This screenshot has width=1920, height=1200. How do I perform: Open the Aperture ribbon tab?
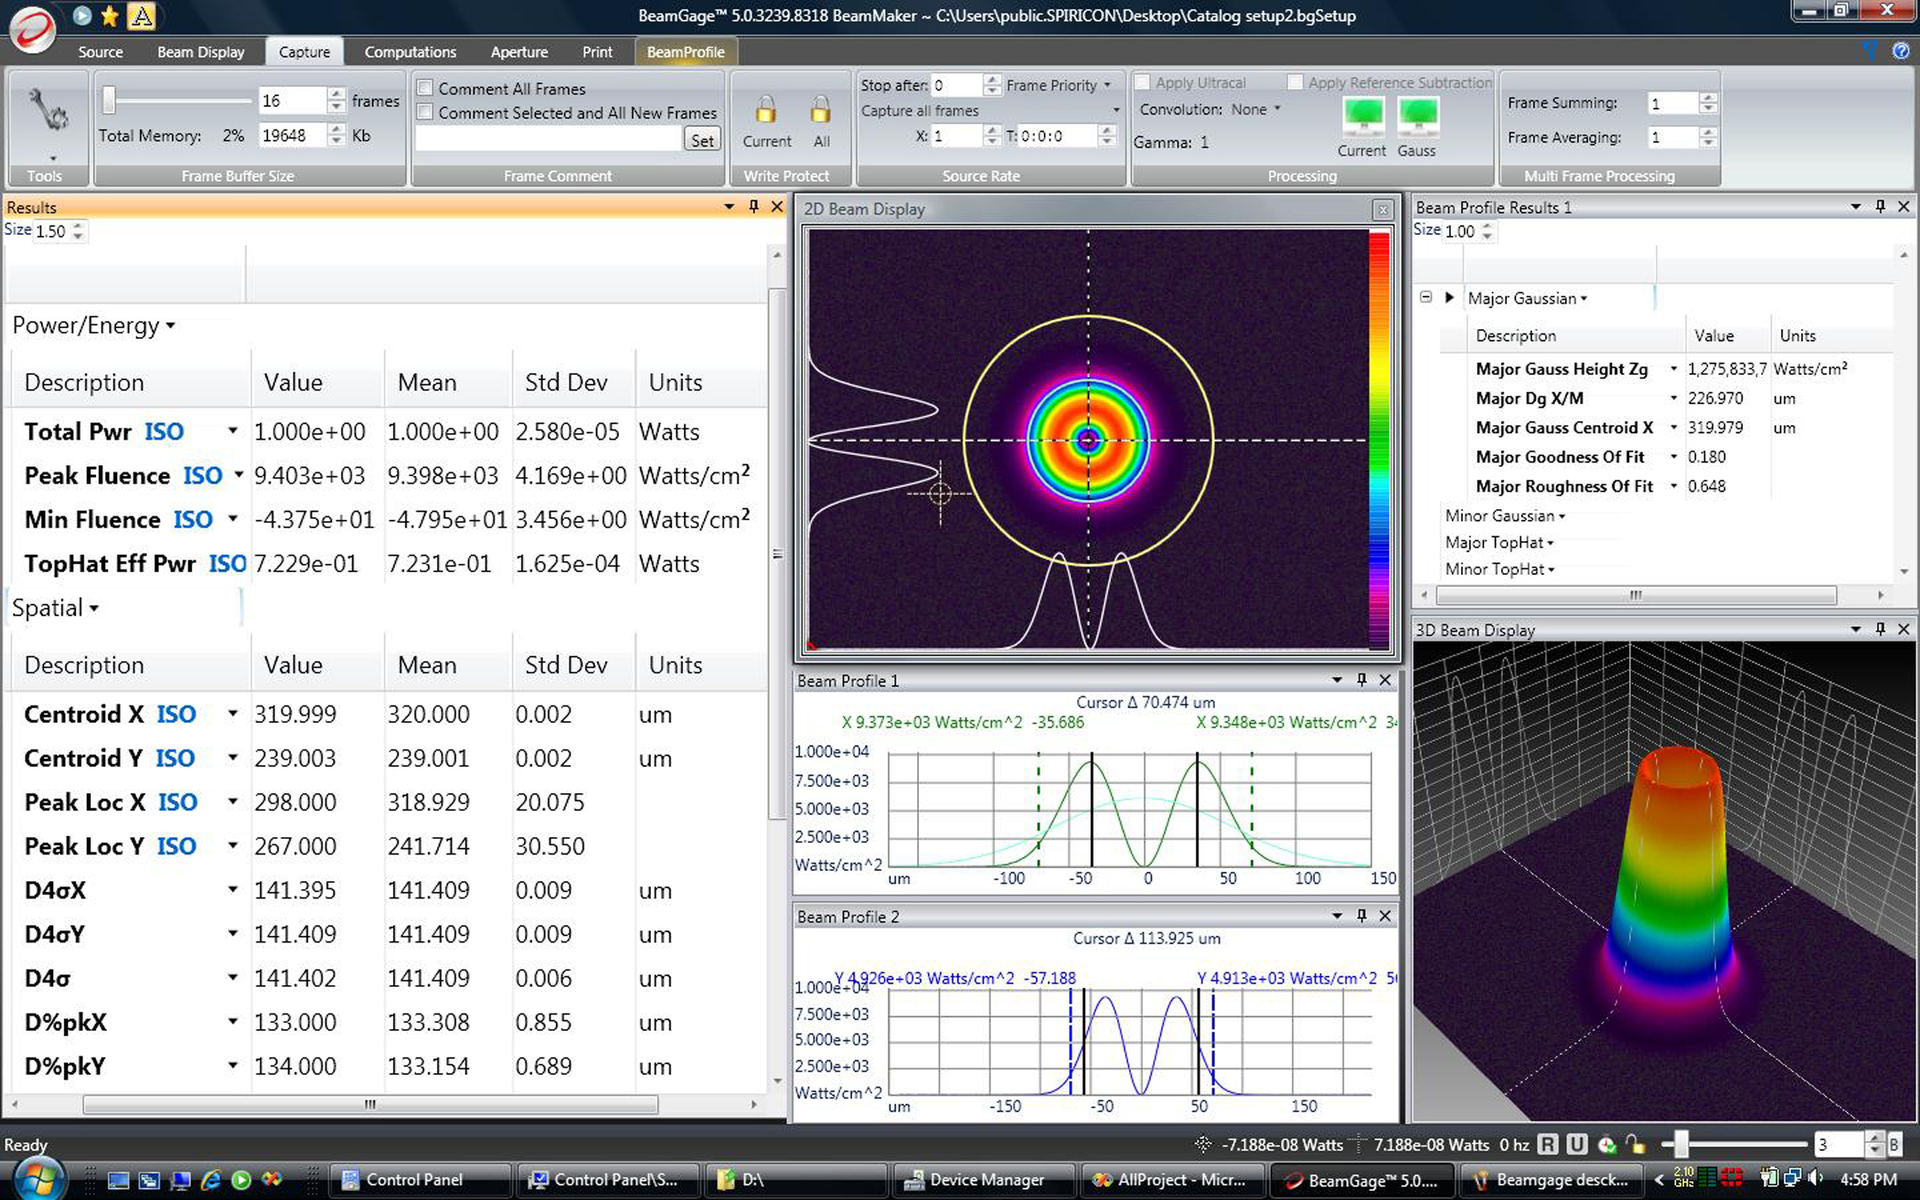click(519, 52)
